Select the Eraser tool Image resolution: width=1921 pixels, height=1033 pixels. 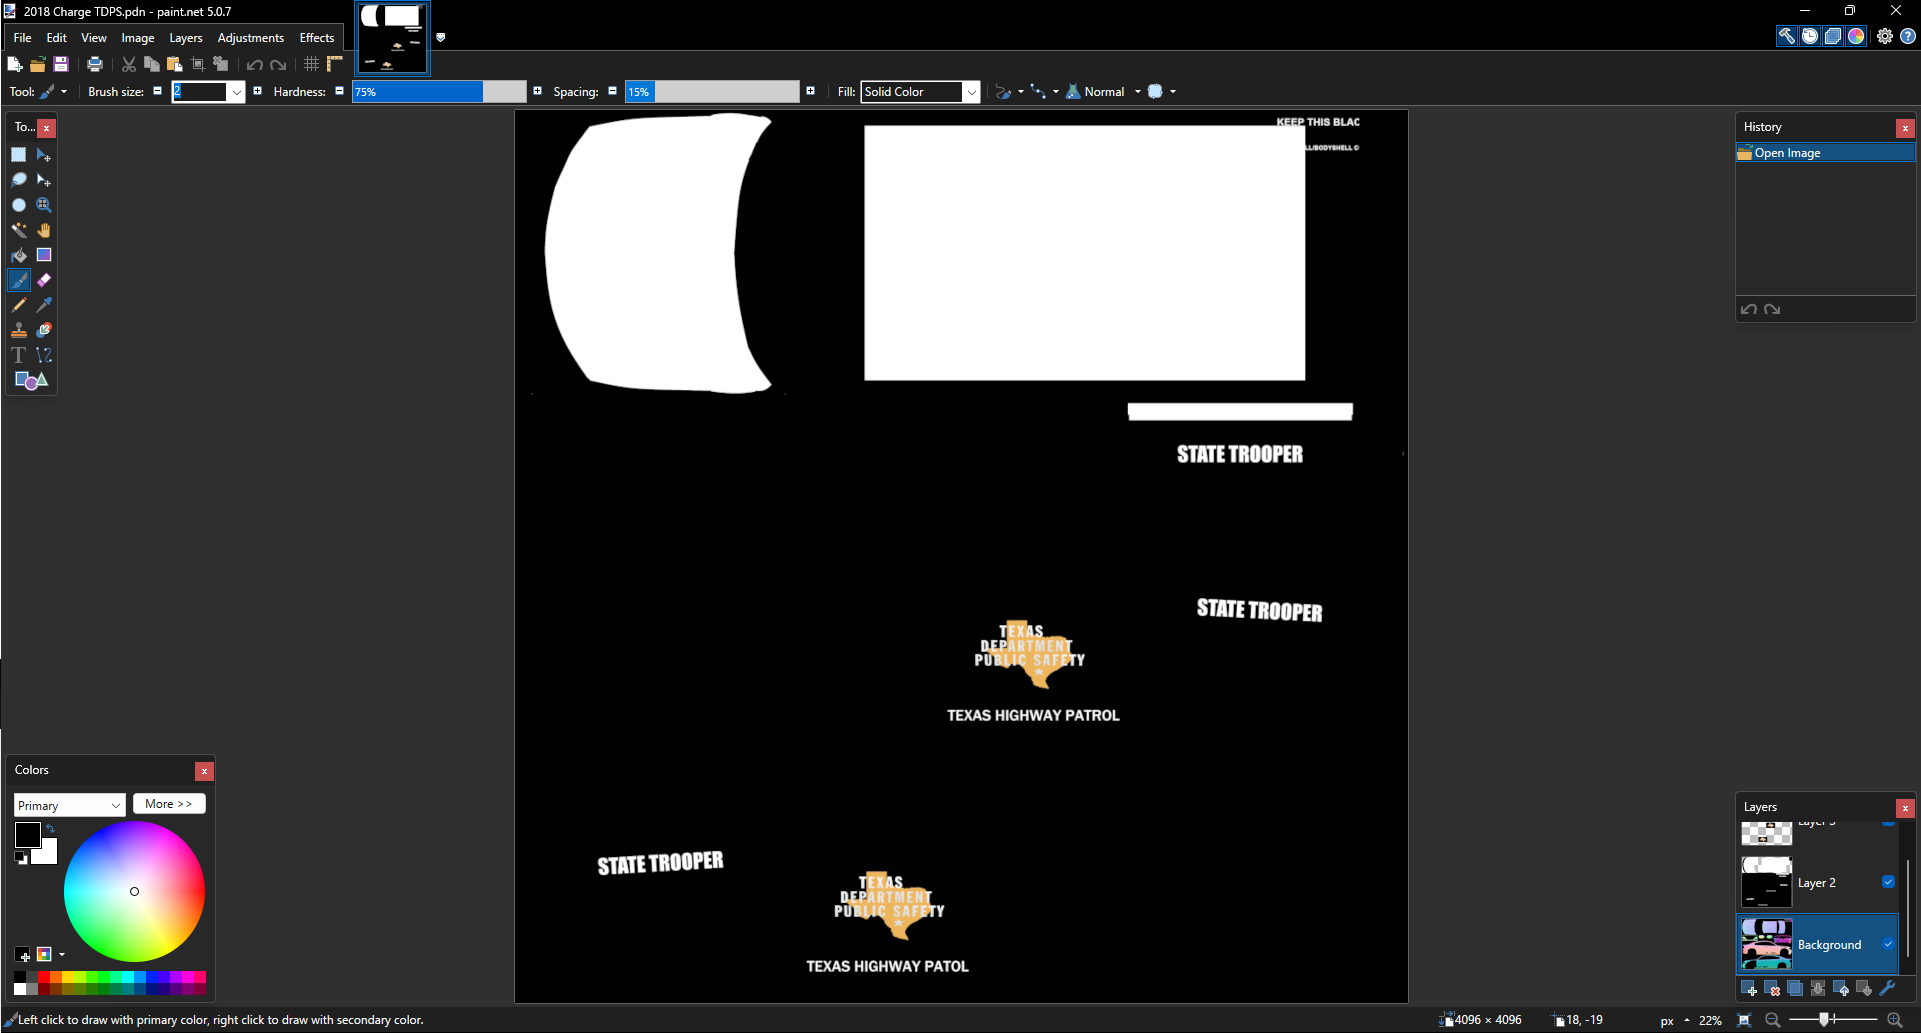(44, 280)
